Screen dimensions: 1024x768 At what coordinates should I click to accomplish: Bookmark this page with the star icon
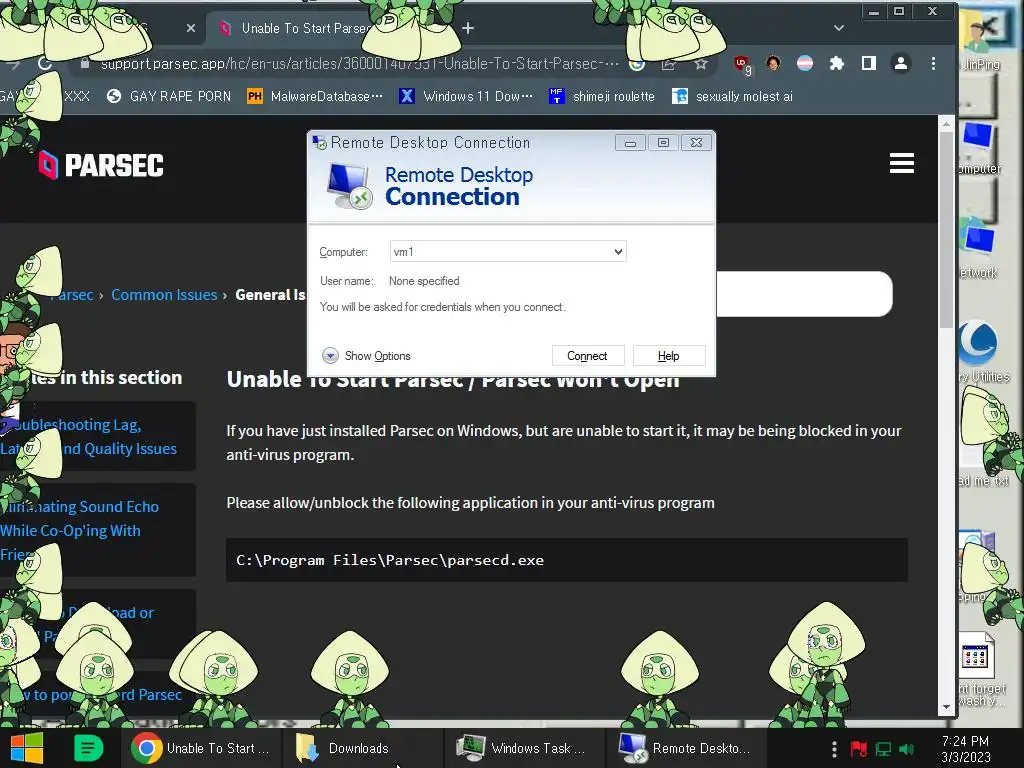click(x=701, y=63)
